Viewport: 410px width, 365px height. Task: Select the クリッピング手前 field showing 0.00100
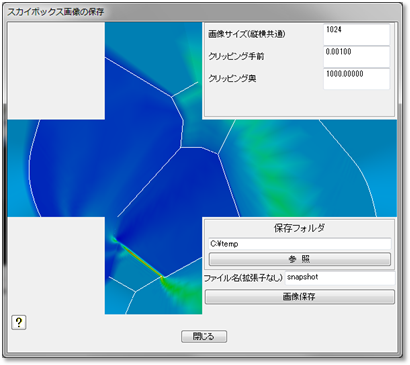click(x=356, y=57)
